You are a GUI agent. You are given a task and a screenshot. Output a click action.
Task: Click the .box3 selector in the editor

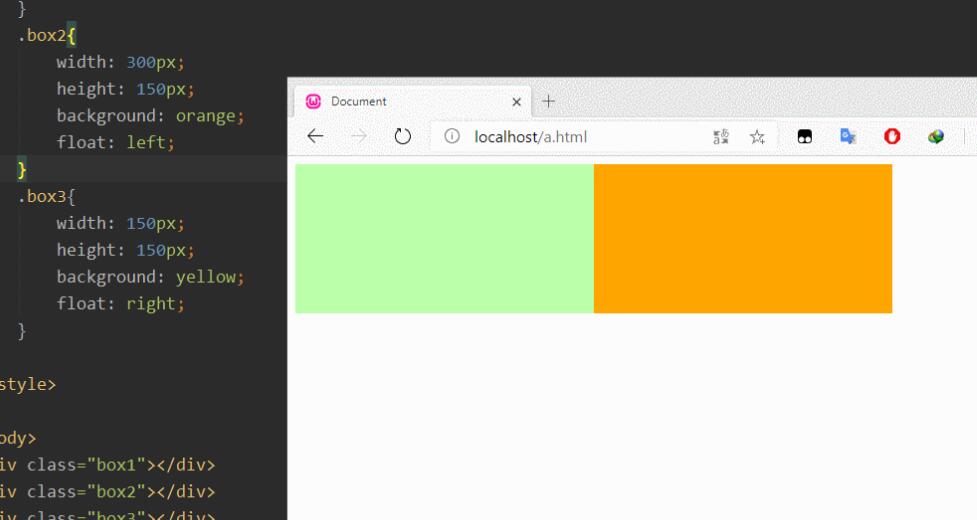41,196
